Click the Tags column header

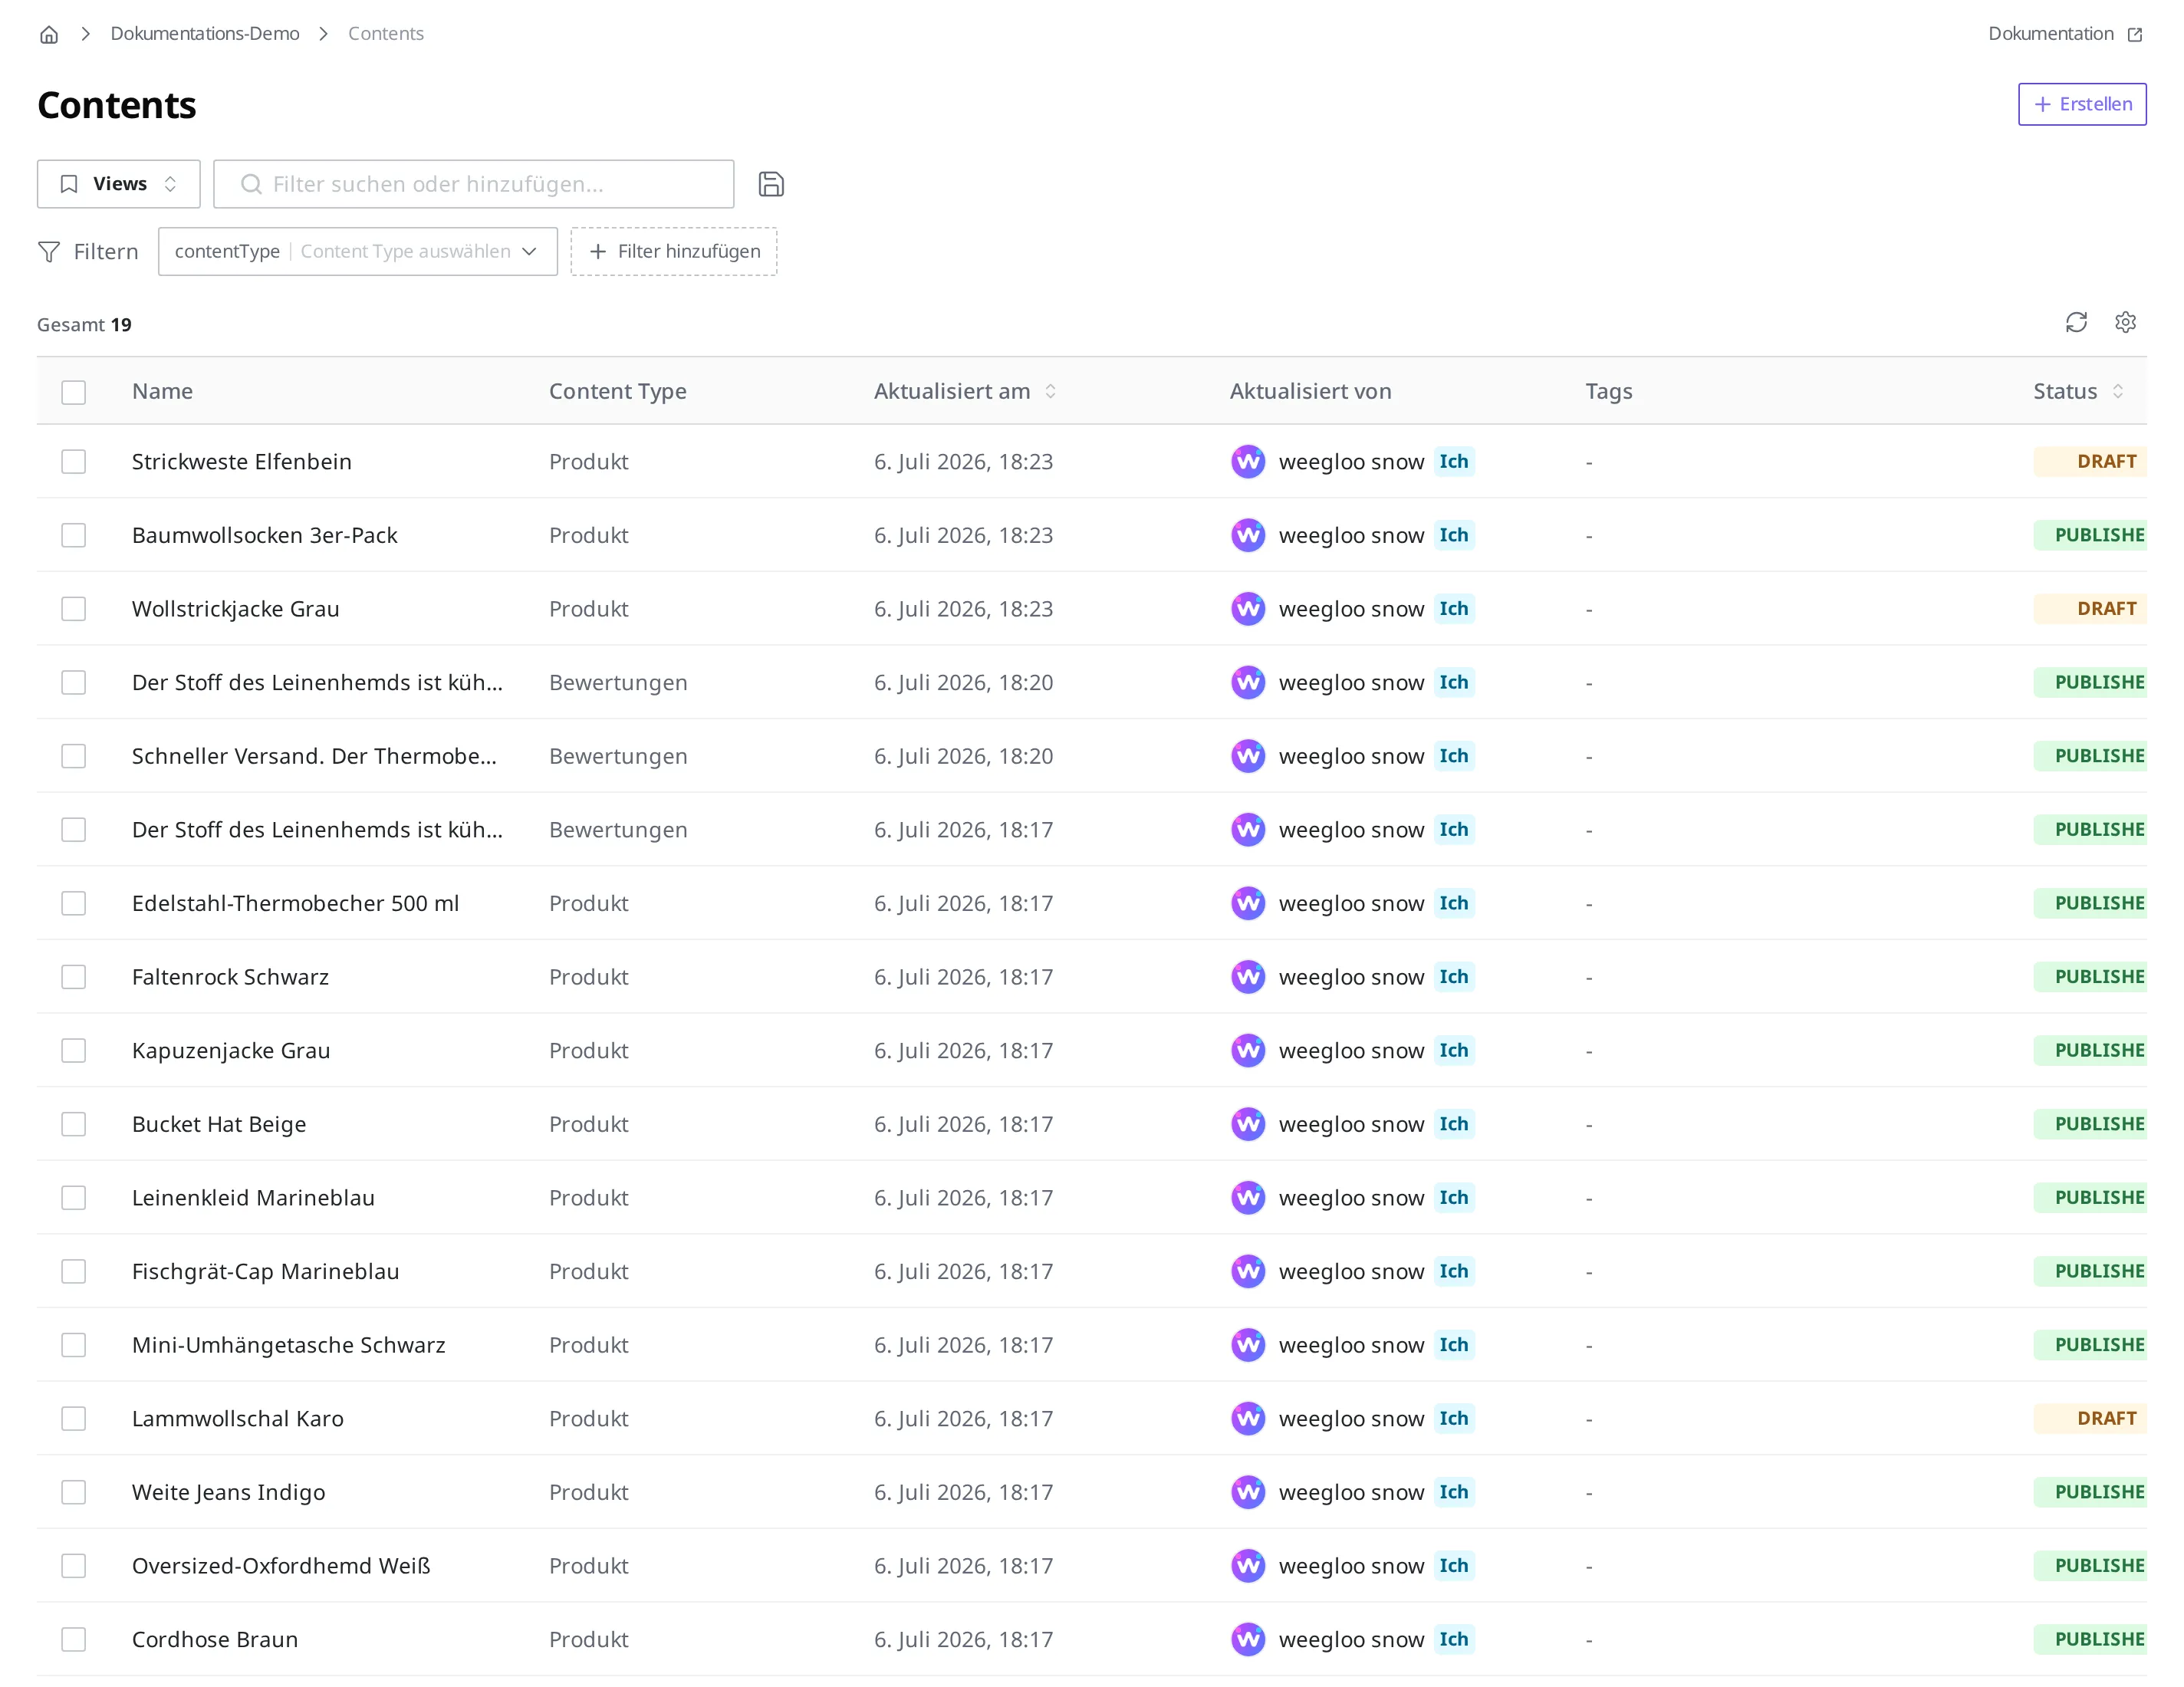(1608, 391)
